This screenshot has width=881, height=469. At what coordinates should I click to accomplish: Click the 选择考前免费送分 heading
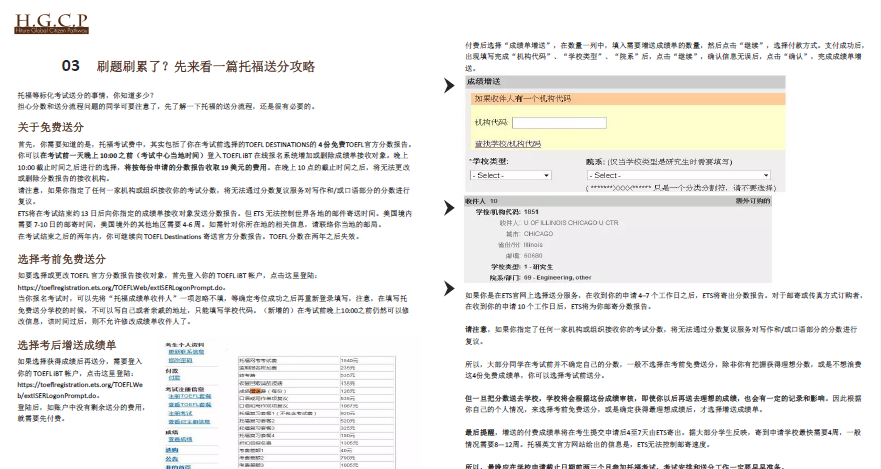(x=62, y=259)
